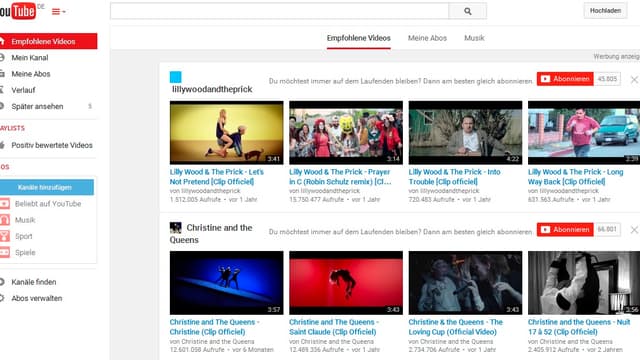This screenshot has height=360, width=640.
Task: Open Meine Abos in sidebar
Action: click(31, 74)
